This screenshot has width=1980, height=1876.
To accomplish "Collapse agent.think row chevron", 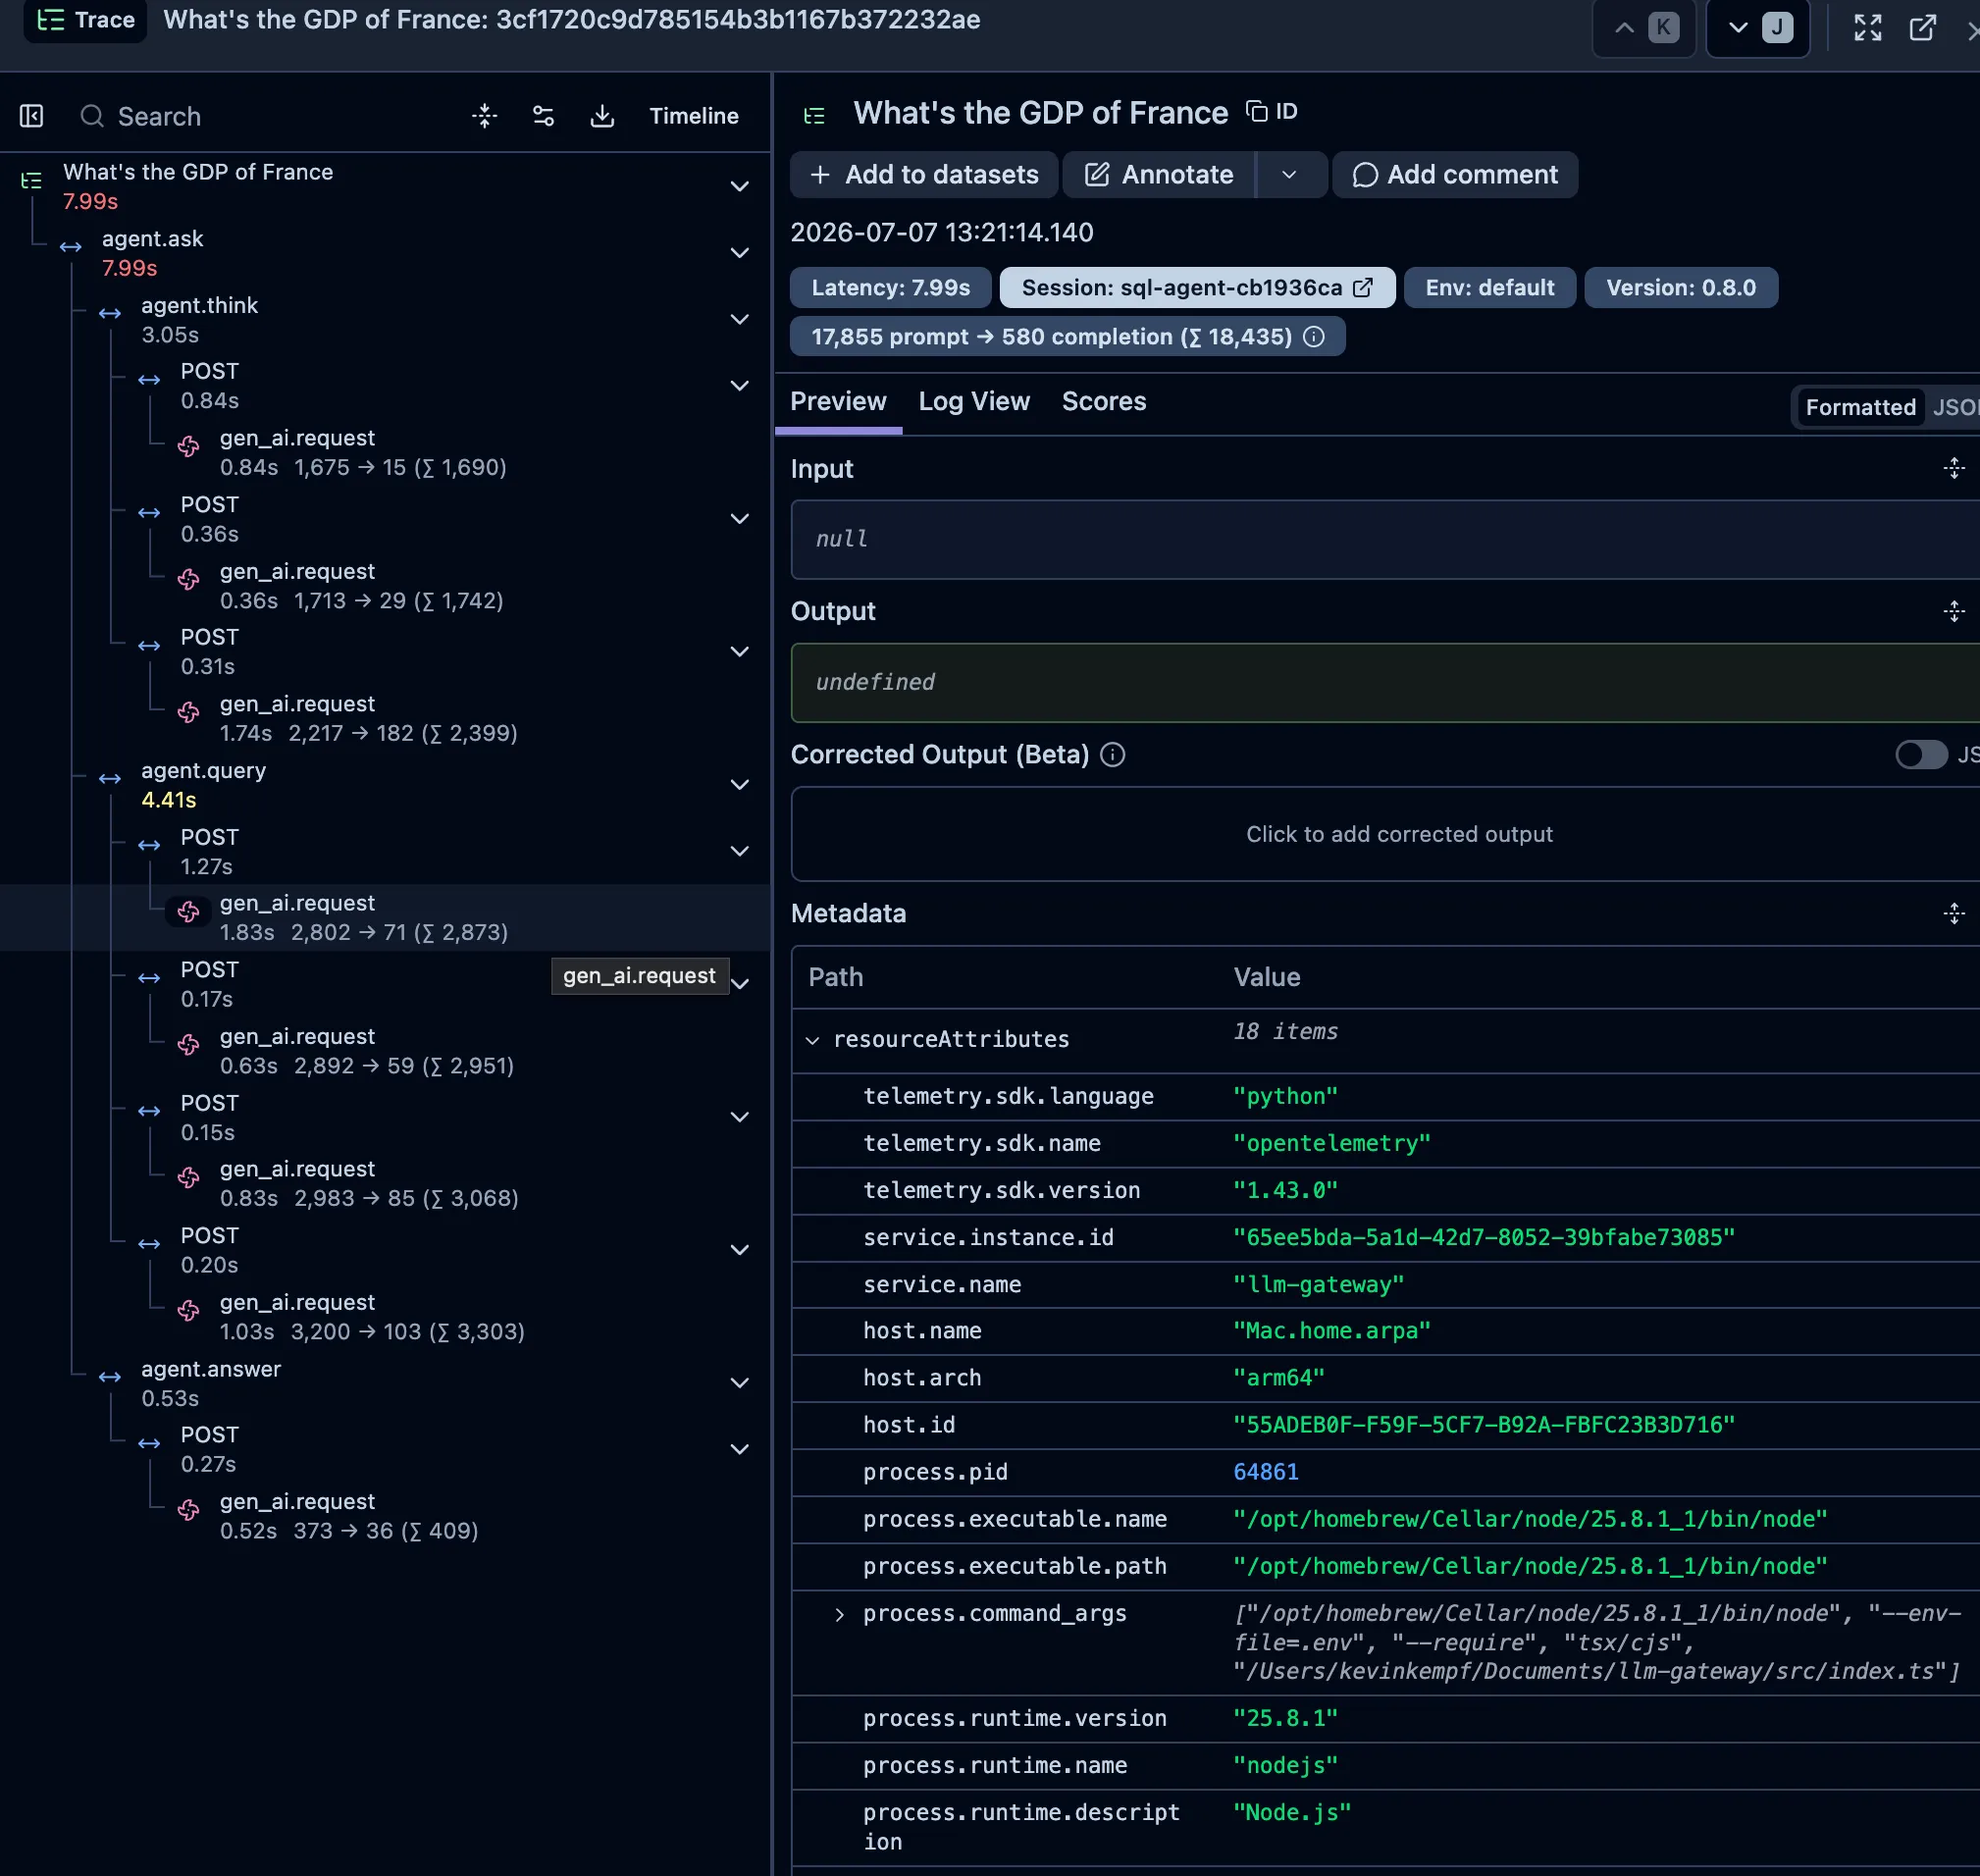I will (739, 320).
